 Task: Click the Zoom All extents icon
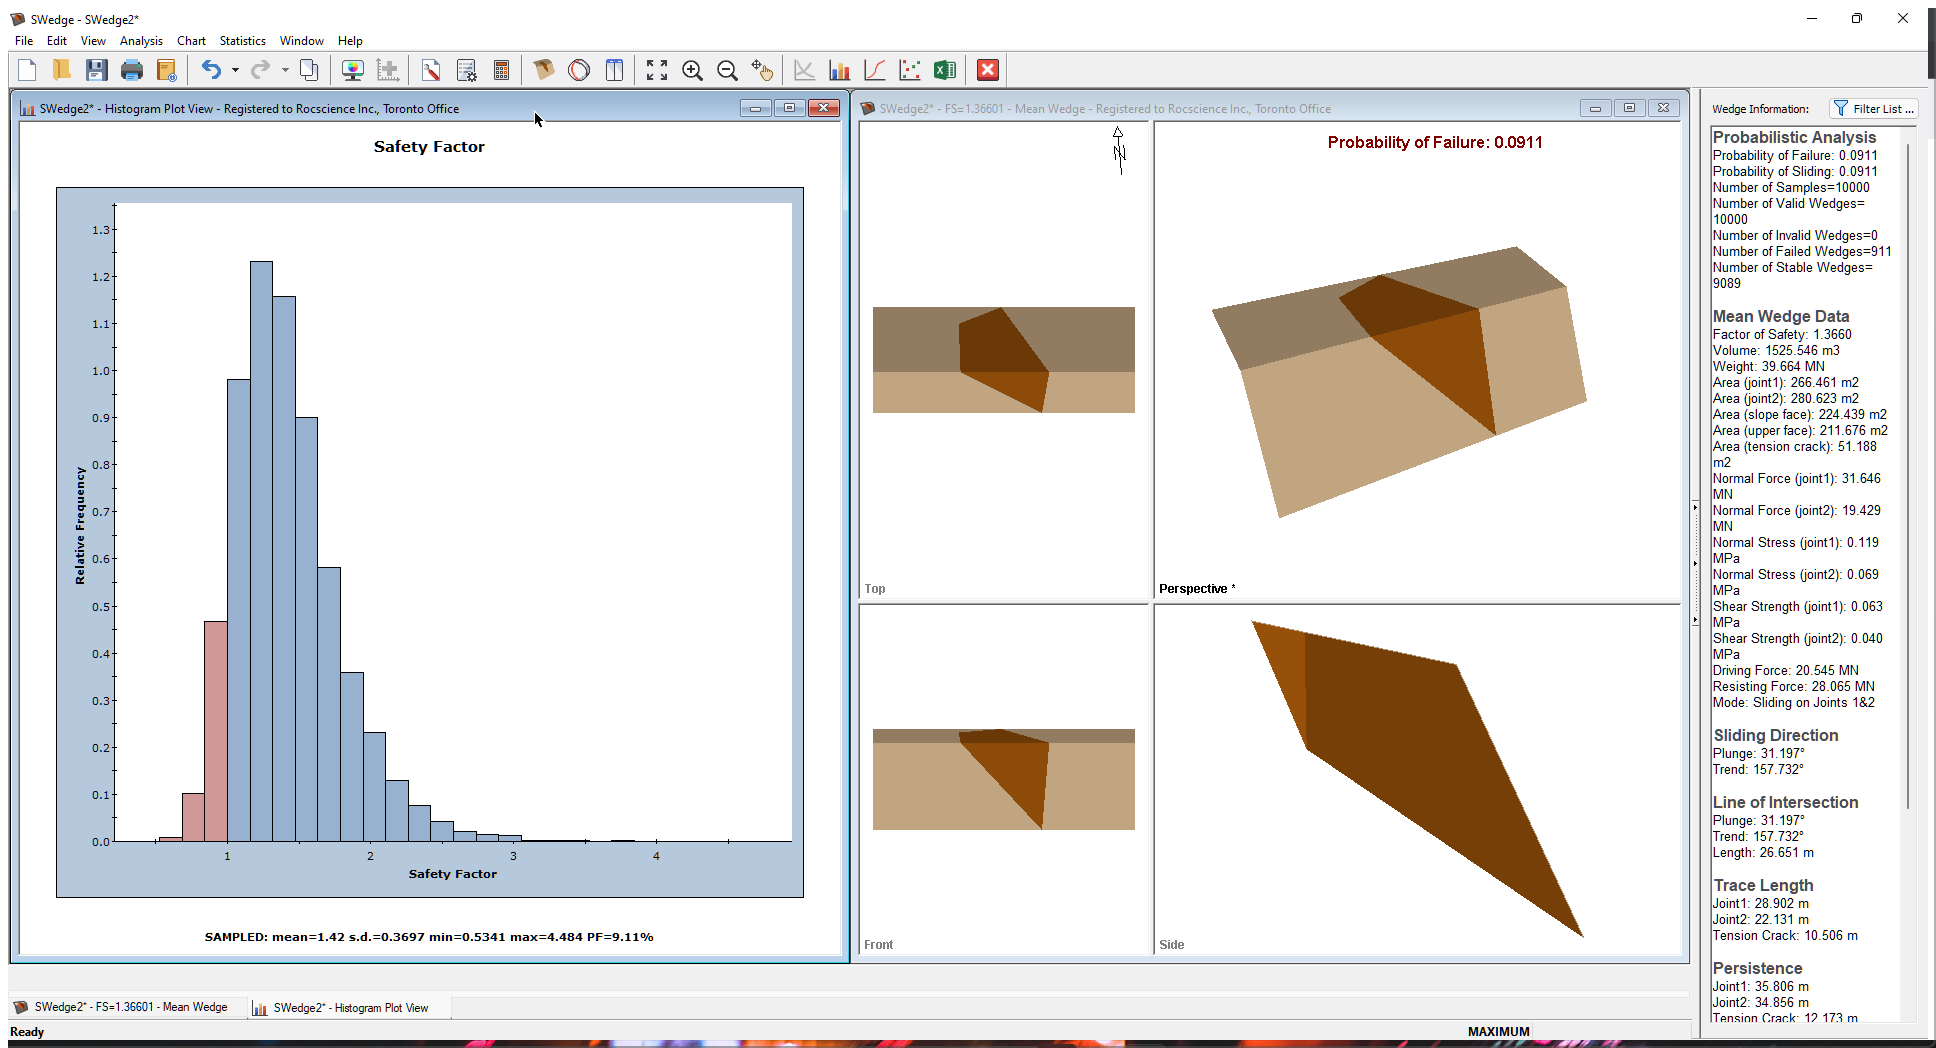click(656, 70)
